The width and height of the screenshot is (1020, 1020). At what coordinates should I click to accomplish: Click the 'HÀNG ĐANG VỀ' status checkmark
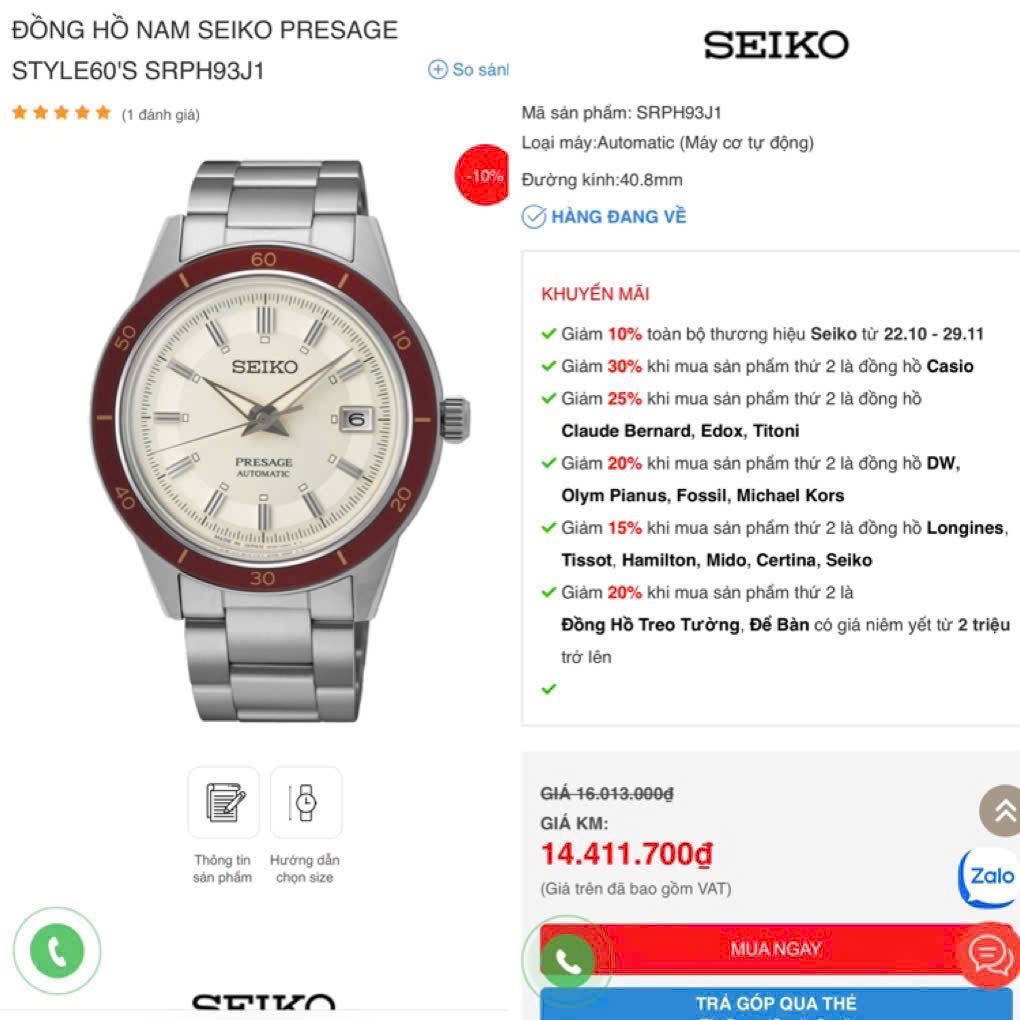[x=533, y=217]
